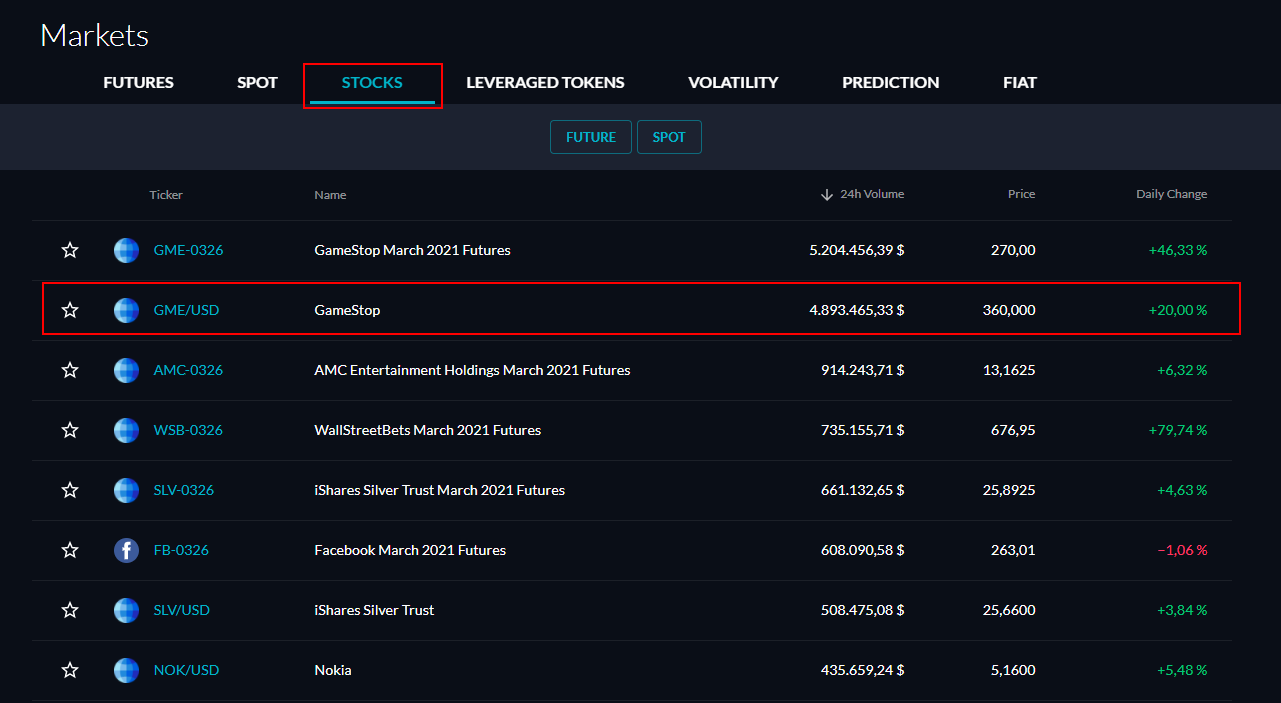This screenshot has width=1281, height=703.
Task: Click the Facebook logo icon for FB-0326
Action: pos(126,550)
